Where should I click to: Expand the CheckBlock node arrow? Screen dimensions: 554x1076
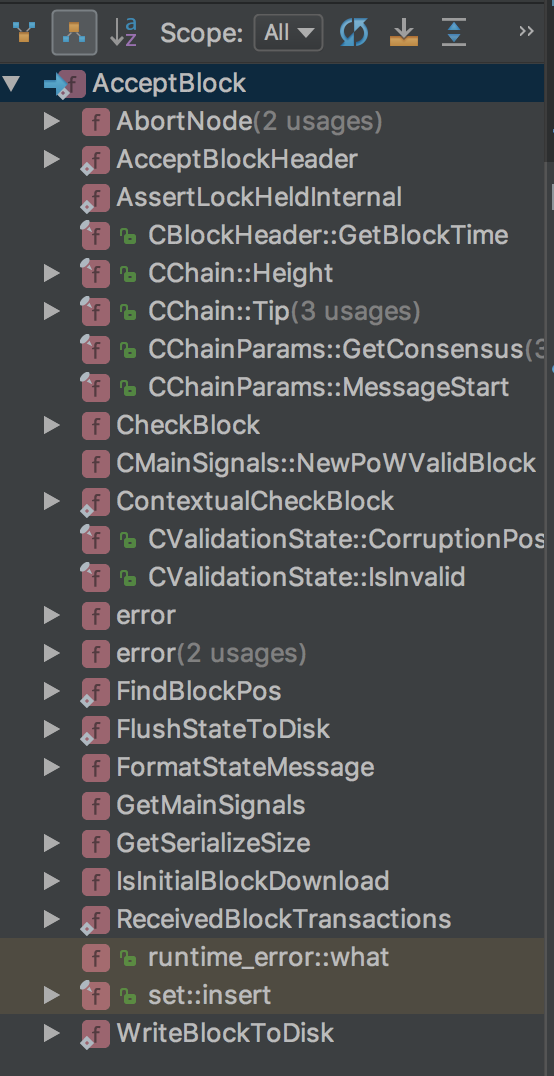click(51, 425)
